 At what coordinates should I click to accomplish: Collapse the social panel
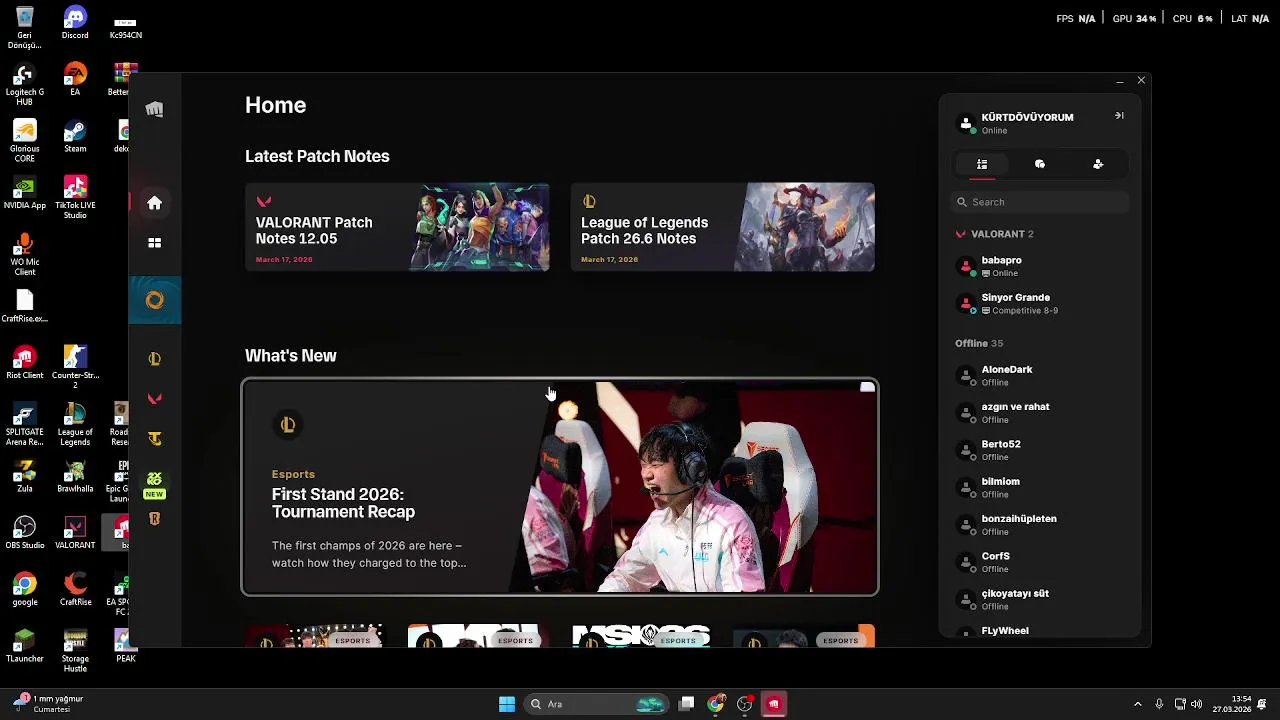click(1119, 116)
